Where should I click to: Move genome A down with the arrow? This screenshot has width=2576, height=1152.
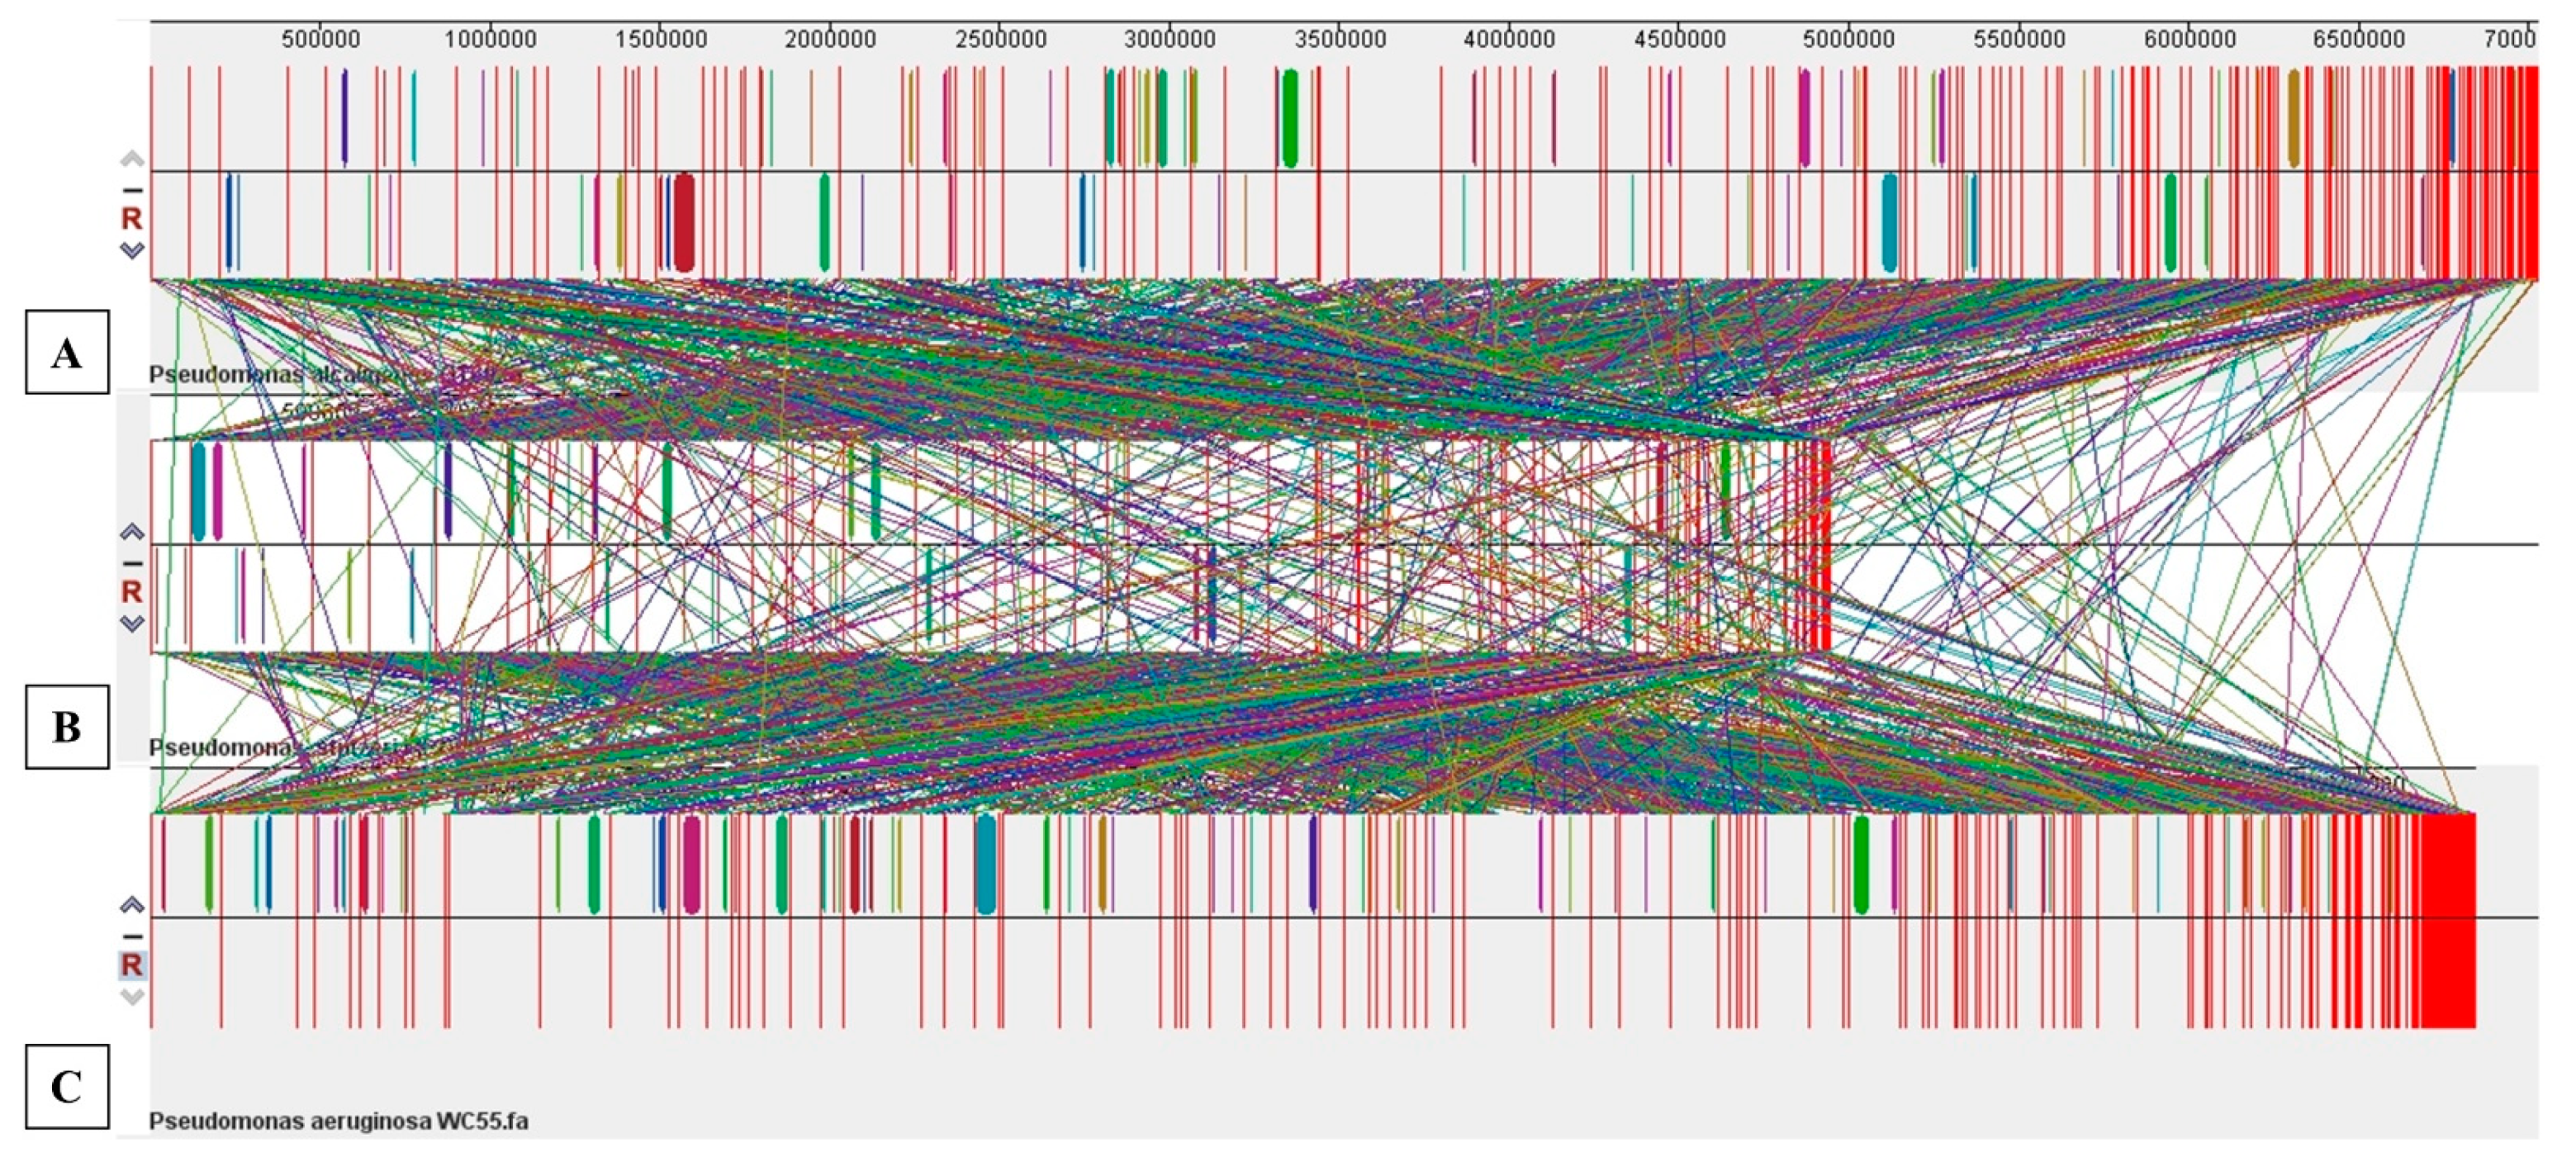[132, 250]
